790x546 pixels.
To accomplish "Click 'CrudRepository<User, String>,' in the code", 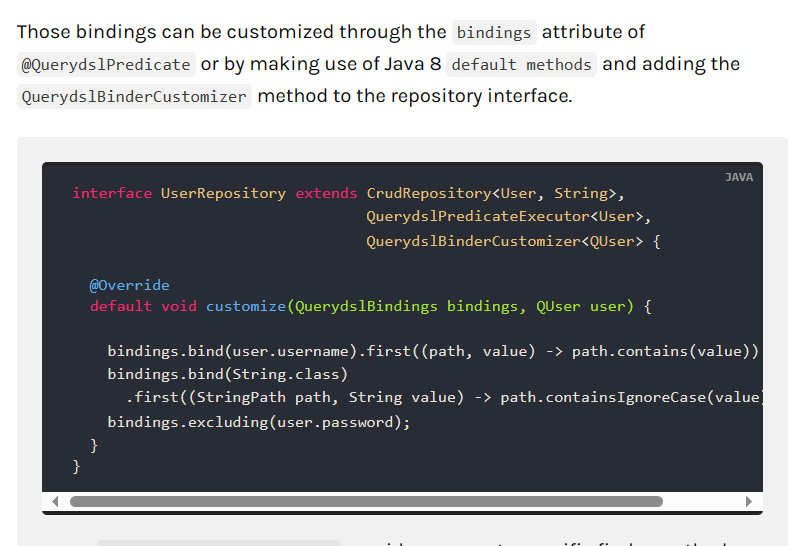I will coord(495,193).
